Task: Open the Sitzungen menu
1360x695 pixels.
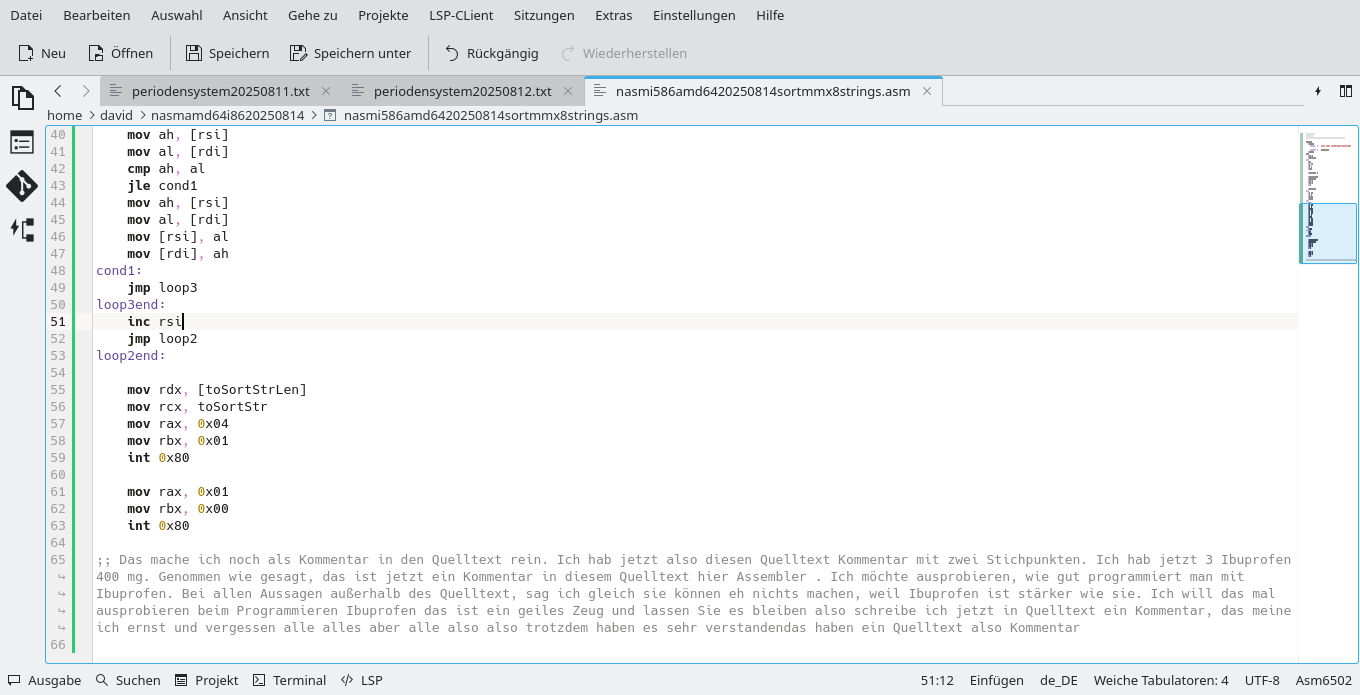Action: click(x=542, y=15)
